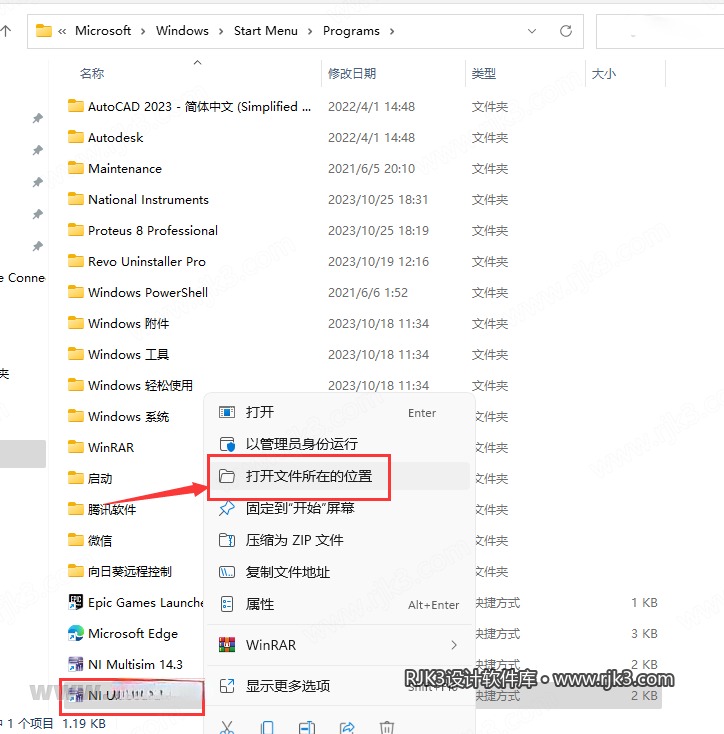This screenshot has width=724, height=734.
Task: Choose 固定到"开始"屏幕 menu entry
Action: (338, 508)
